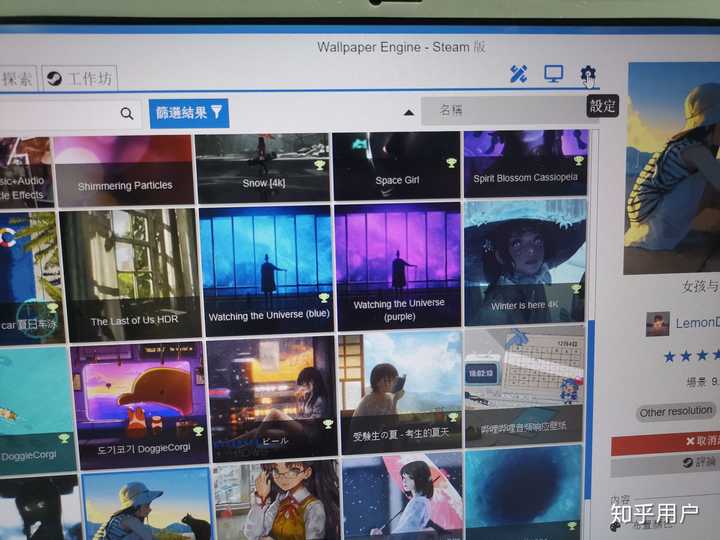Screen dimensions: 720x540
Task: Click trophy icon on 受験生の夏 tile
Action: pos(453,416)
